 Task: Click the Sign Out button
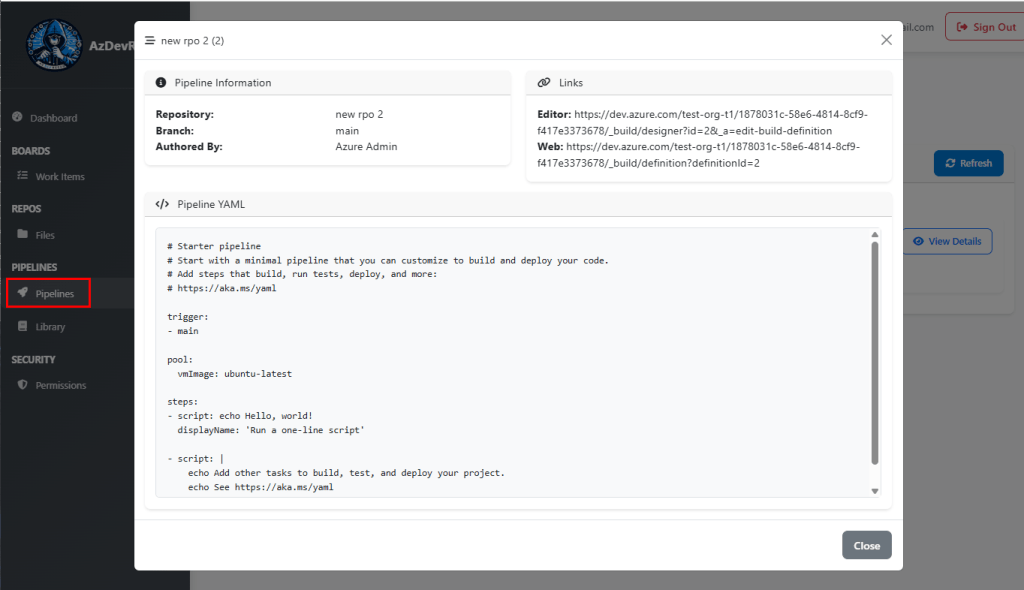pos(985,27)
